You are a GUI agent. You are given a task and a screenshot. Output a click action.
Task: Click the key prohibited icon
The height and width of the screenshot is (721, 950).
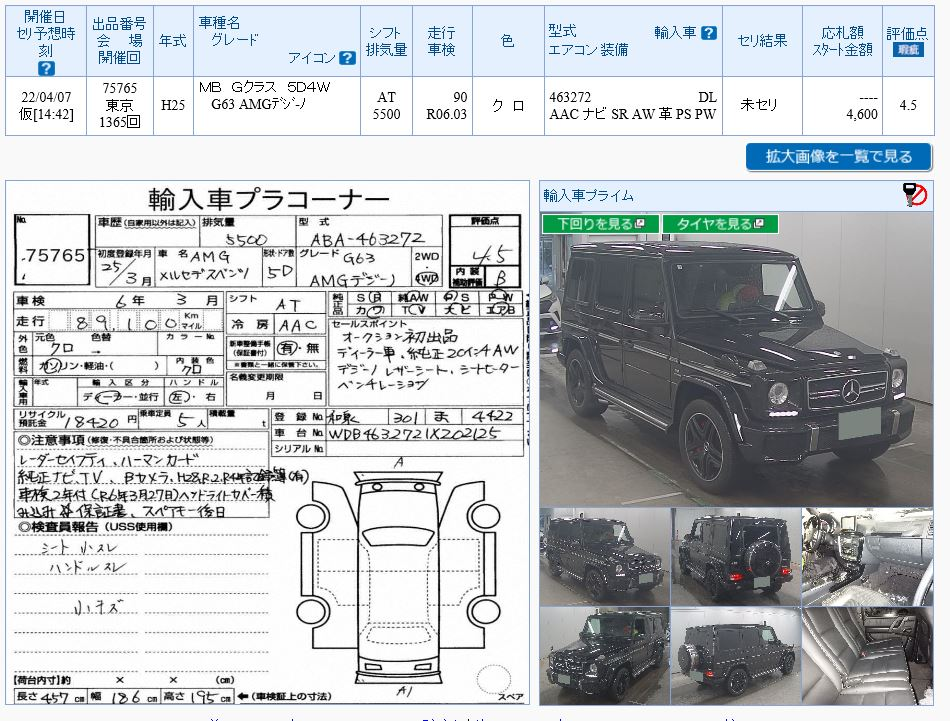915,195
